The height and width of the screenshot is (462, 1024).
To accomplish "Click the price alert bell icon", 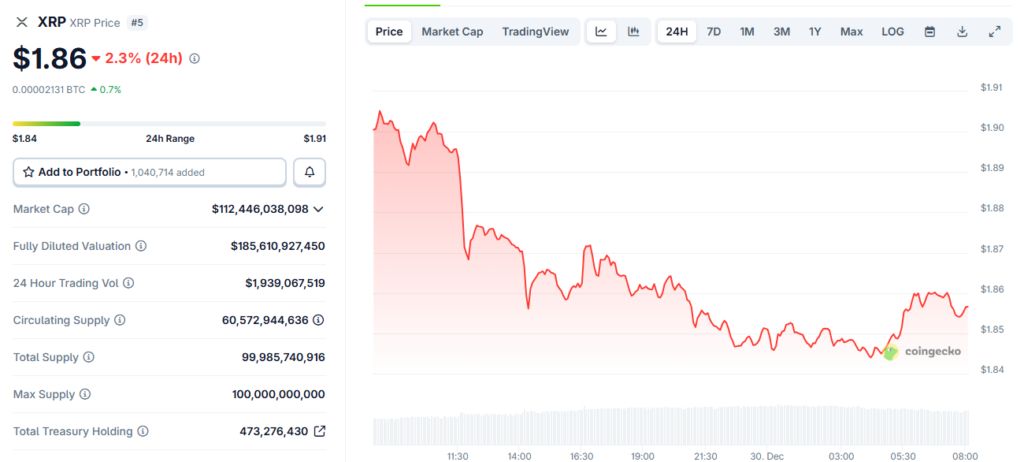I will 309,172.
